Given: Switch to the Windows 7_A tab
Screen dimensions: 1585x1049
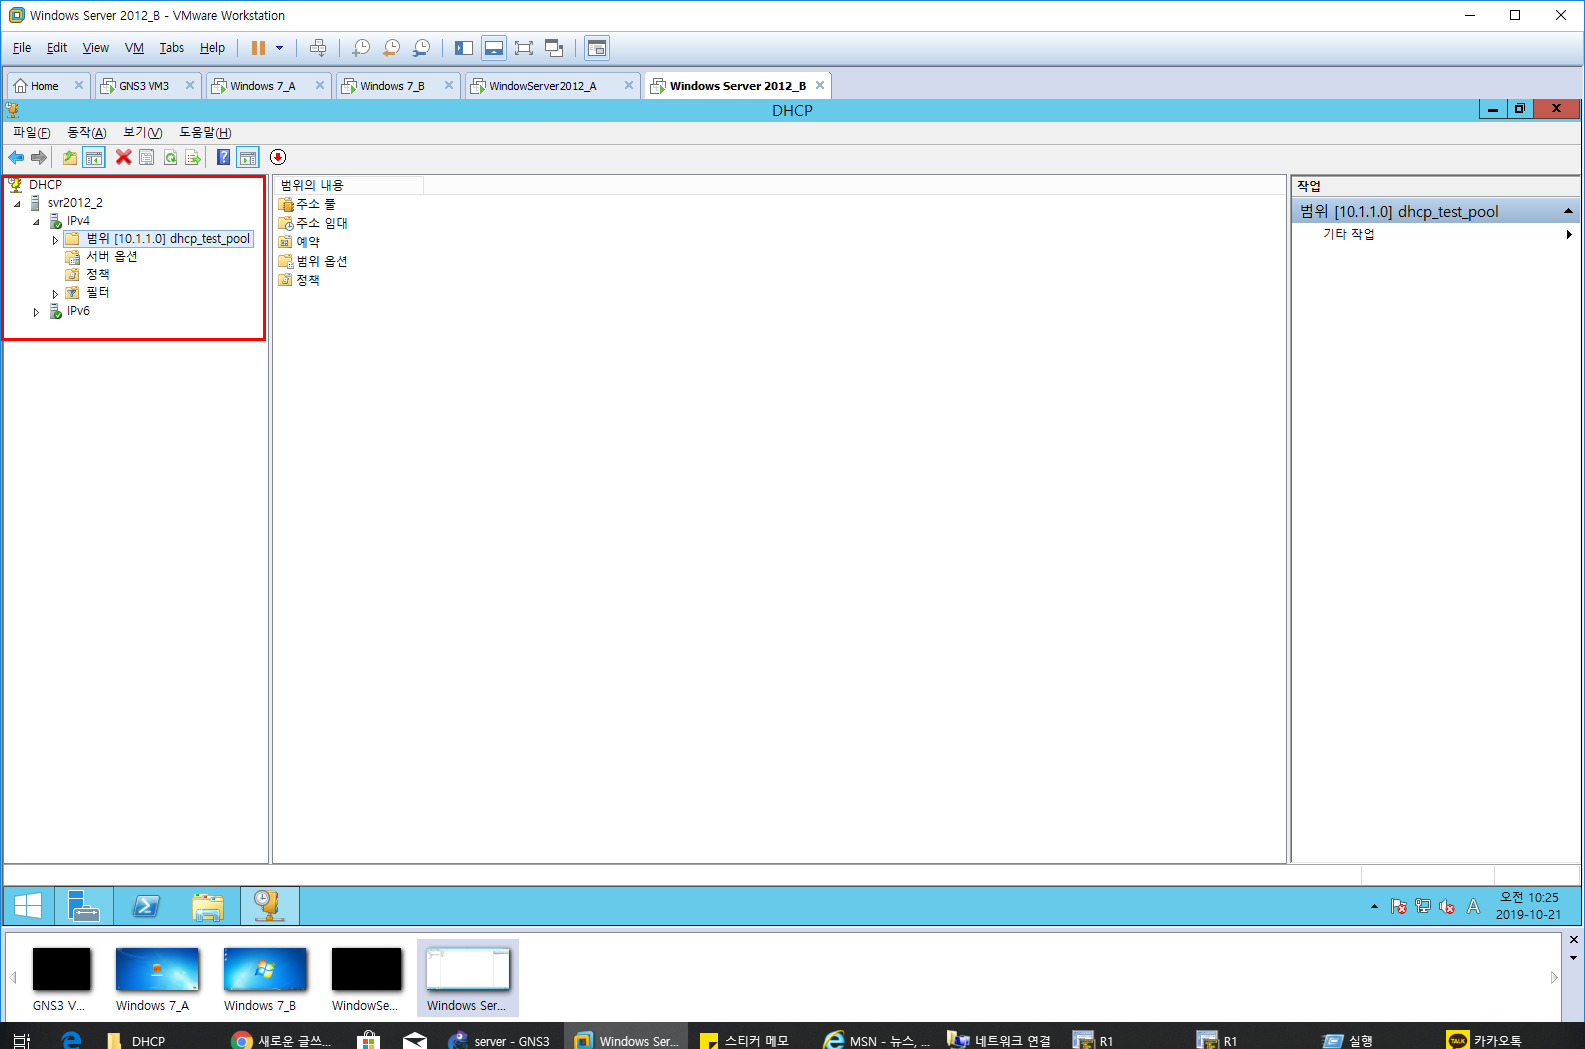Looking at the screenshot, I should pyautogui.click(x=263, y=86).
